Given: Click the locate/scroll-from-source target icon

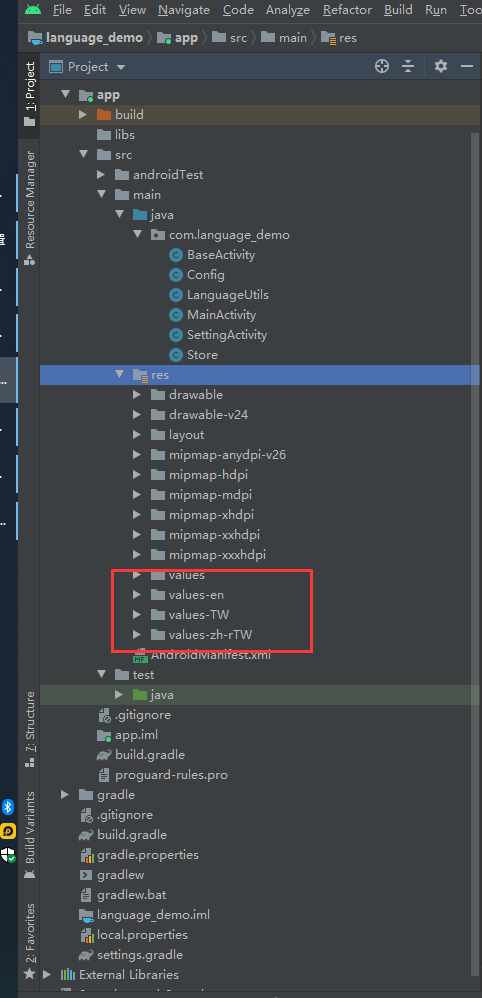Looking at the screenshot, I should point(381,66).
